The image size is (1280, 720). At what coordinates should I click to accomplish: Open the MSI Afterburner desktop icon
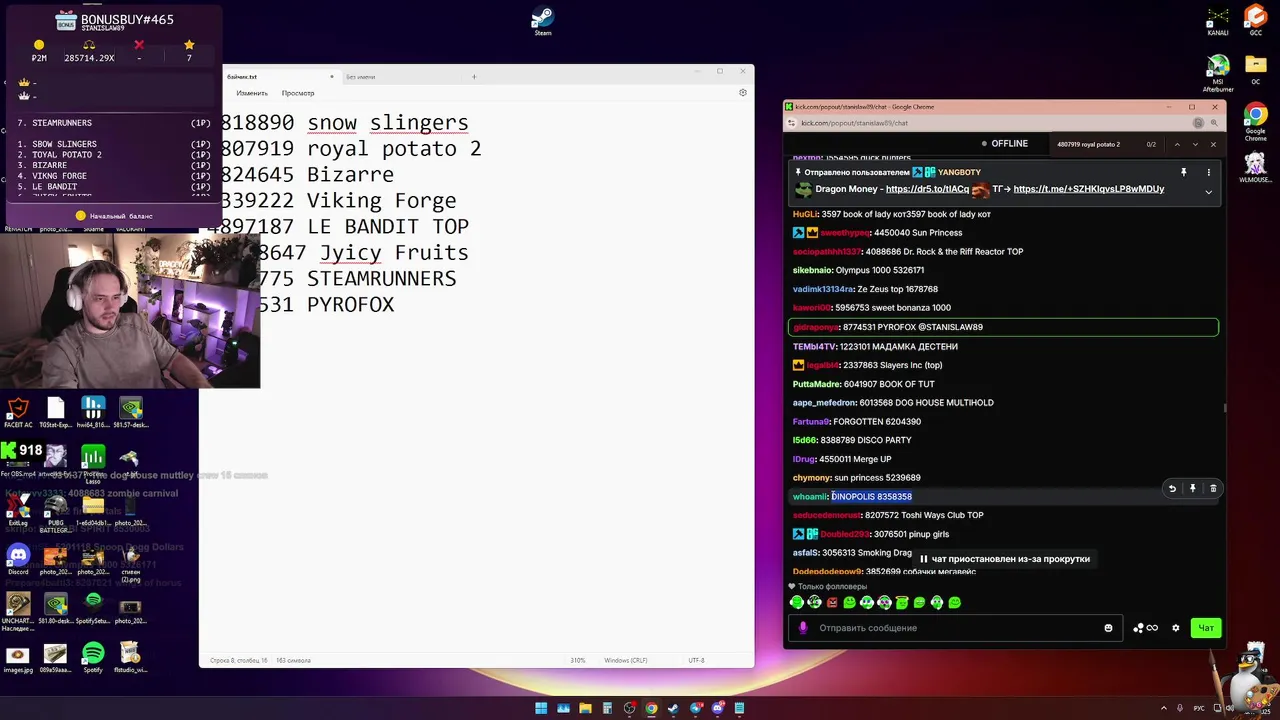tap(1217, 72)
